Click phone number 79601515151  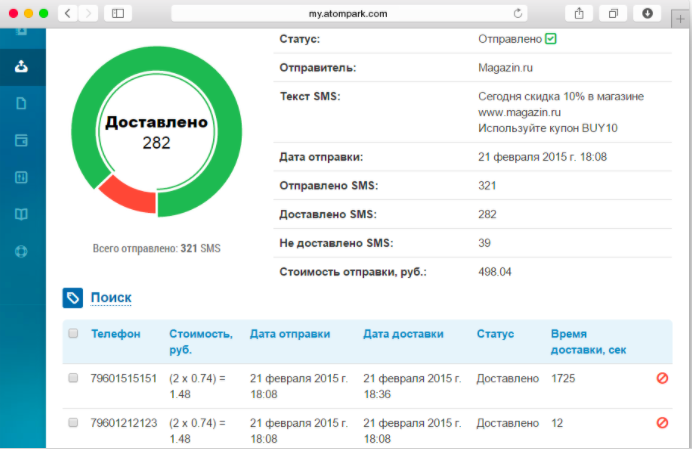pos(124,379)
